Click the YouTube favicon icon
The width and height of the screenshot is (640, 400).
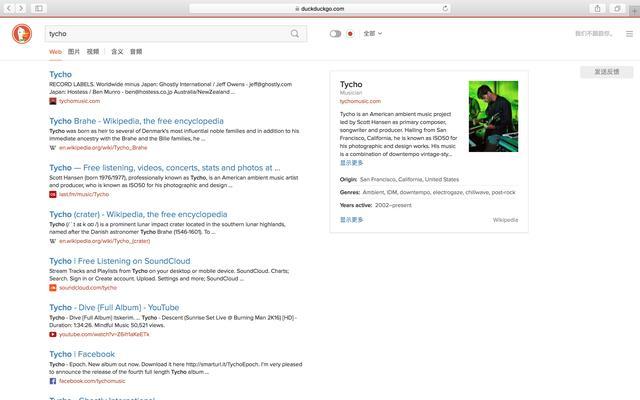[53, 334]
